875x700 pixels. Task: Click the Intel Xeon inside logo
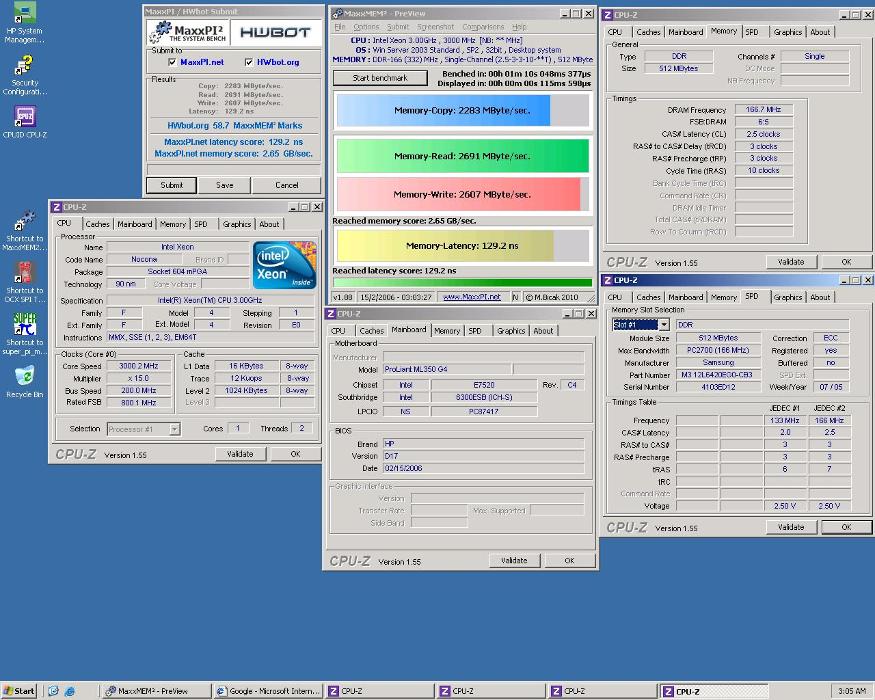285,265
